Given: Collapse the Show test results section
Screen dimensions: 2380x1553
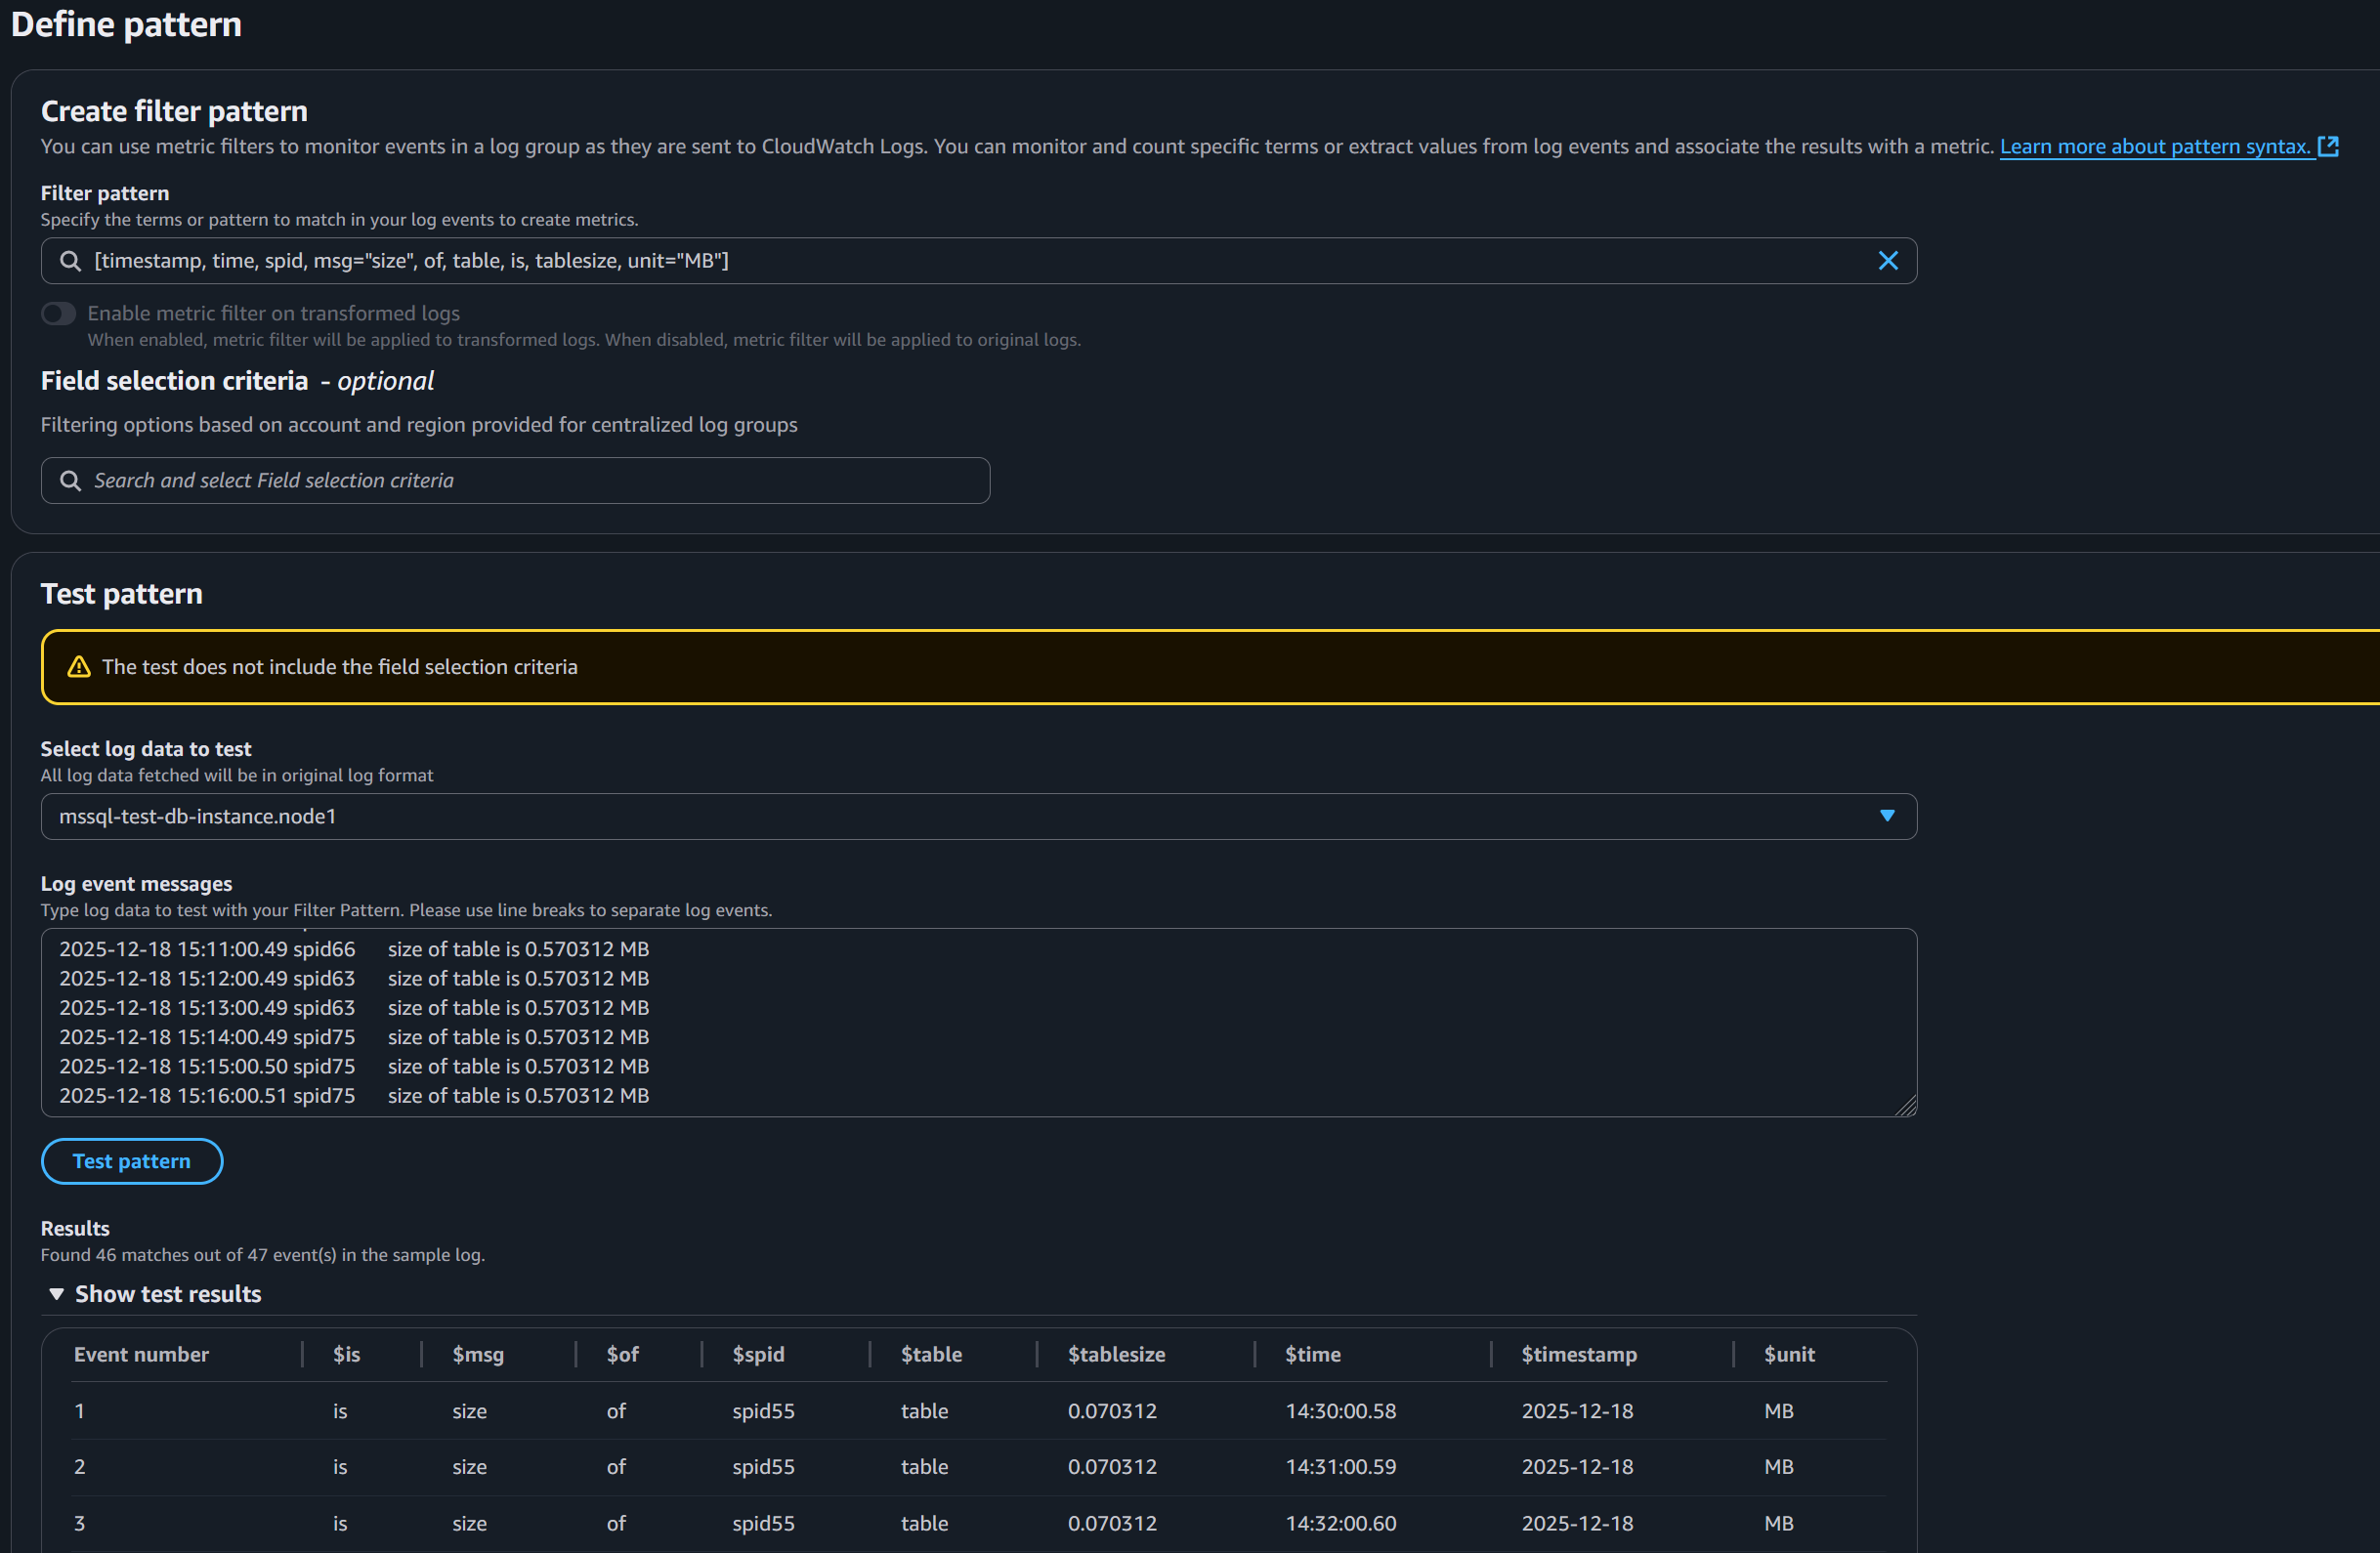Looking at the screenshot, I should point(57,1294).
